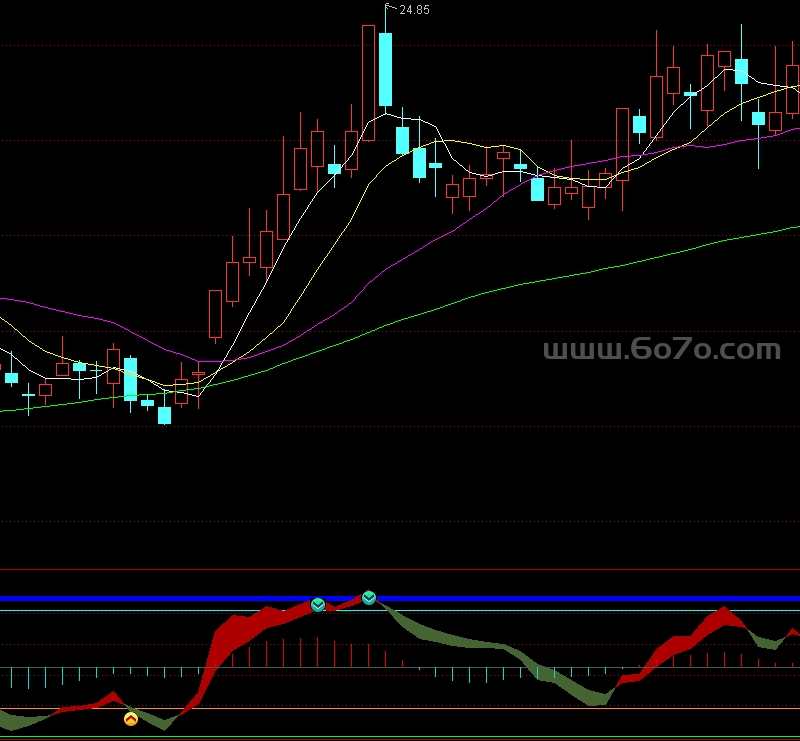Select the tall cyan candle below 24.85
This screenshot has height=741, width=800.
point(385,69)
